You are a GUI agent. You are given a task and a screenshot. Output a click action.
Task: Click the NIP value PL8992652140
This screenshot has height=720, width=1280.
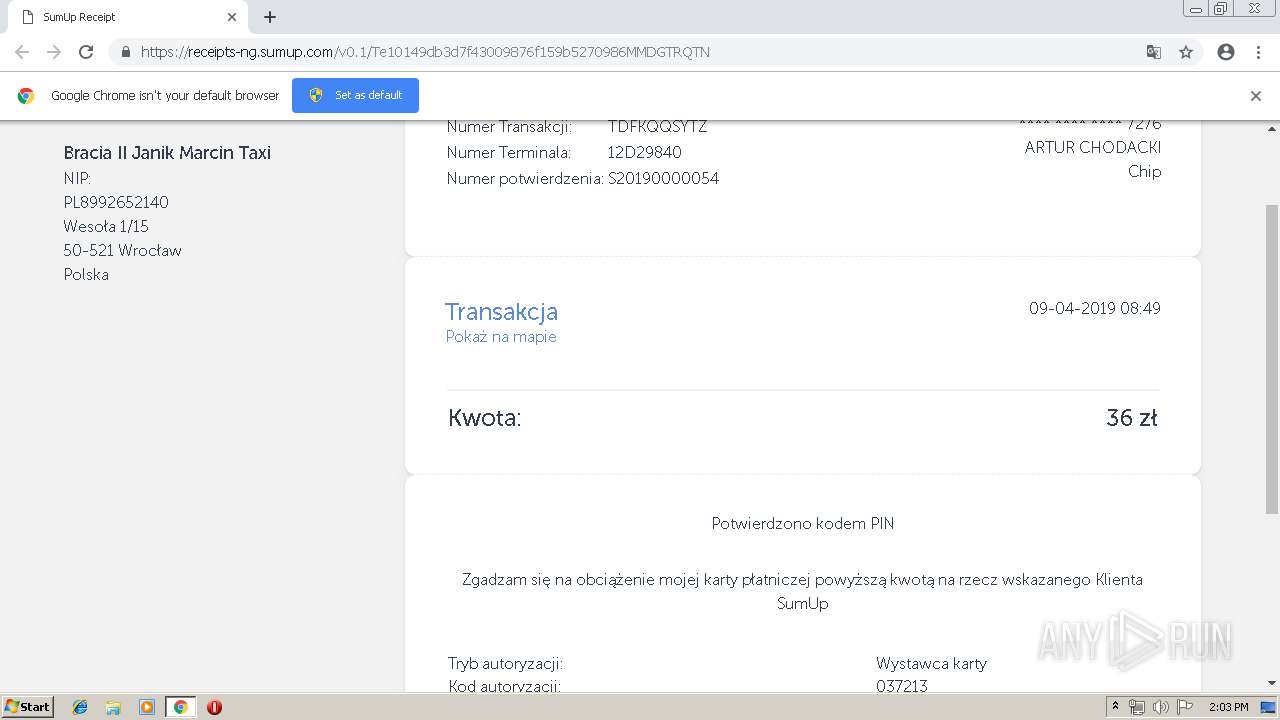116,203
